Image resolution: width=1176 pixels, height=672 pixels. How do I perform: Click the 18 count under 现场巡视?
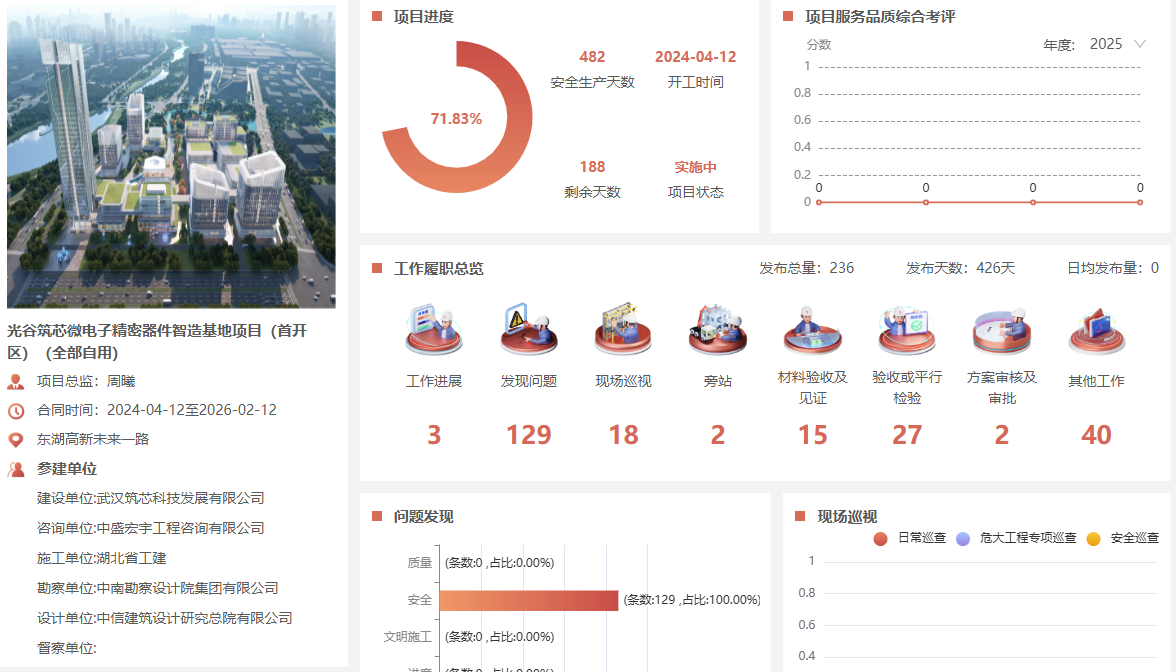[623, 435]
